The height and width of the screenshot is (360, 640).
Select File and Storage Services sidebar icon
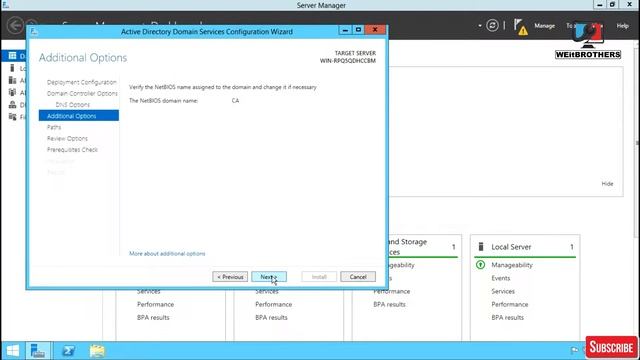click(x=12, y=117)
